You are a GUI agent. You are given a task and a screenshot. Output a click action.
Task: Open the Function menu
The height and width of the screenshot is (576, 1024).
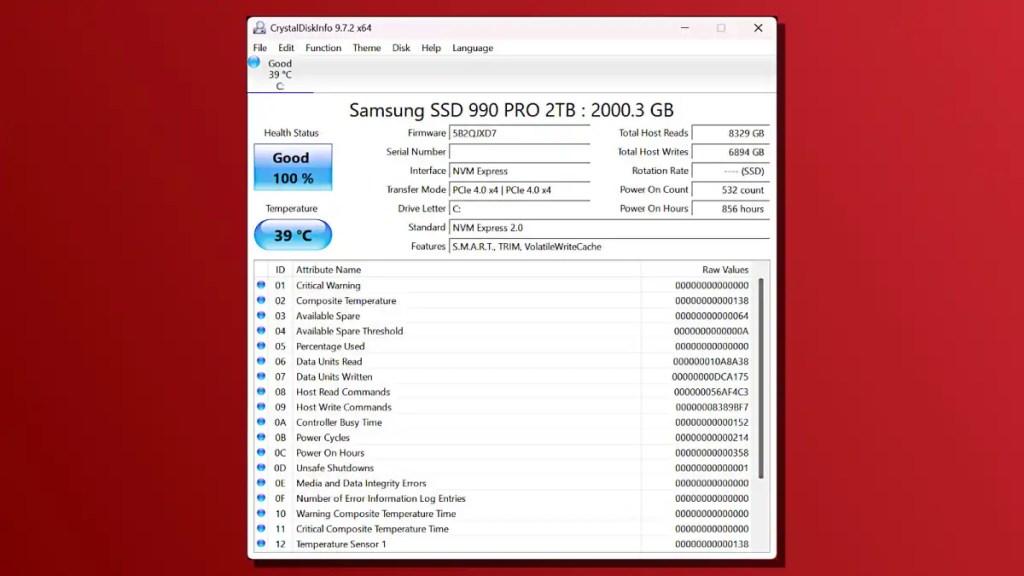tap(323, 47)
